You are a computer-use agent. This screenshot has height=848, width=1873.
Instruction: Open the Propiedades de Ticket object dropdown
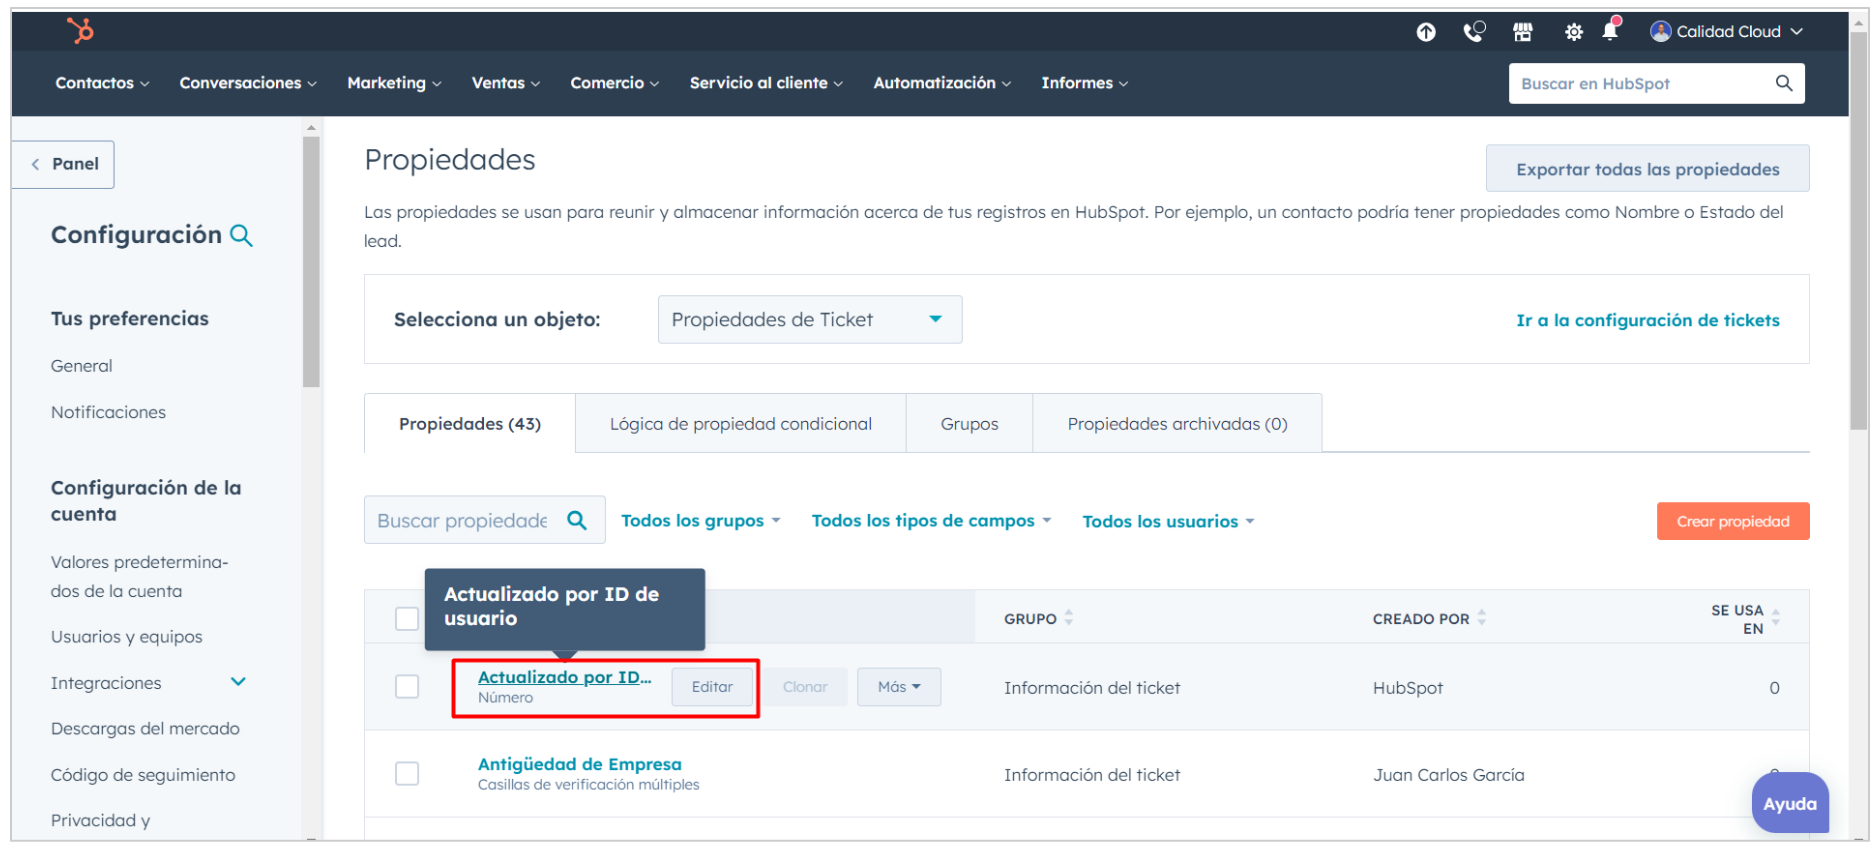(x=809, y=320)
